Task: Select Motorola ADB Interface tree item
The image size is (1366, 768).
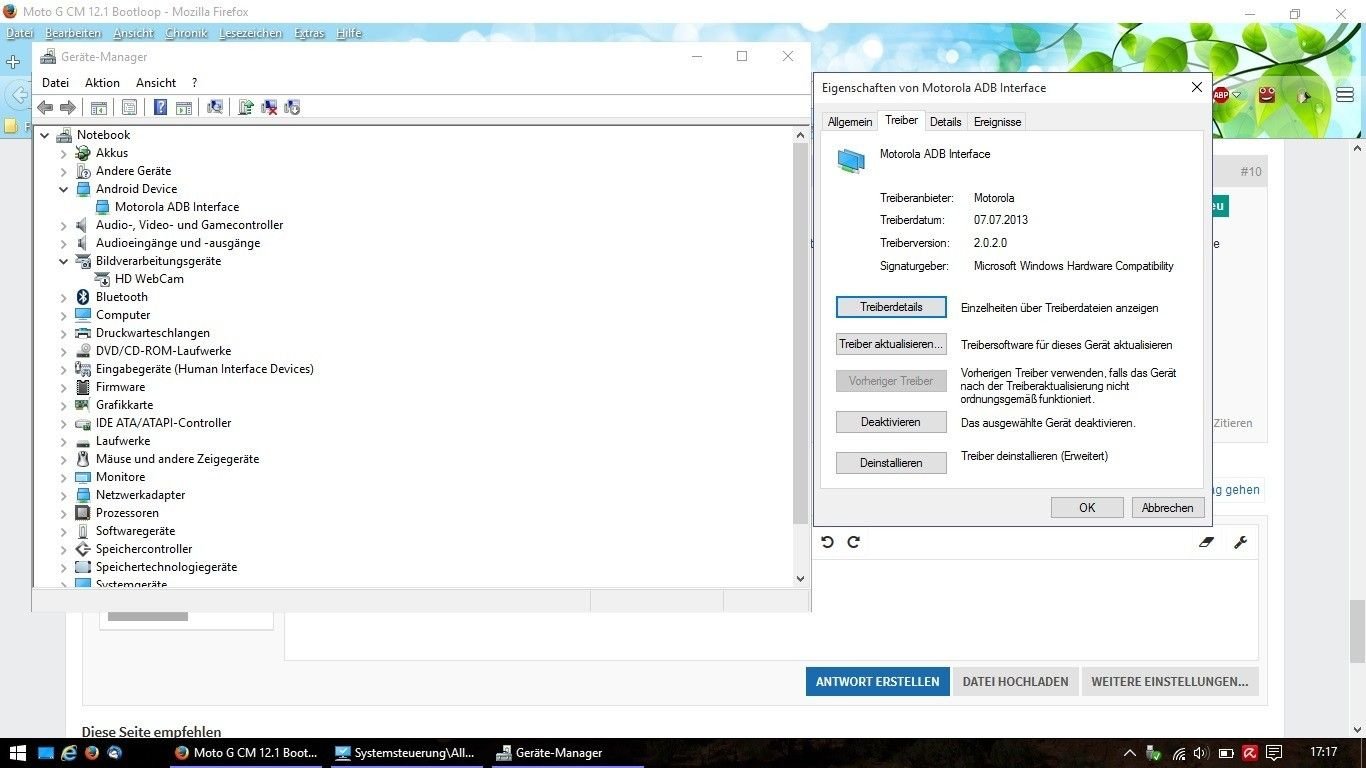Action: point(176,207)
